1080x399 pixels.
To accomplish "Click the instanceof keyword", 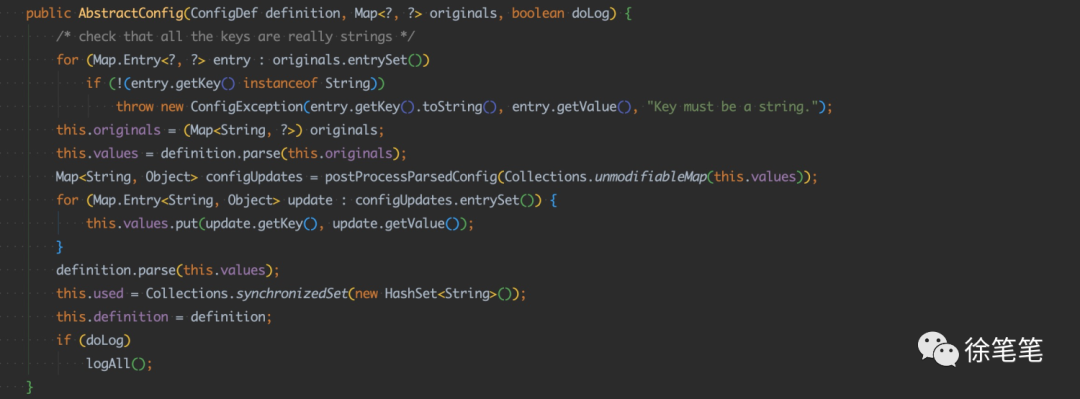I will 280,83.
